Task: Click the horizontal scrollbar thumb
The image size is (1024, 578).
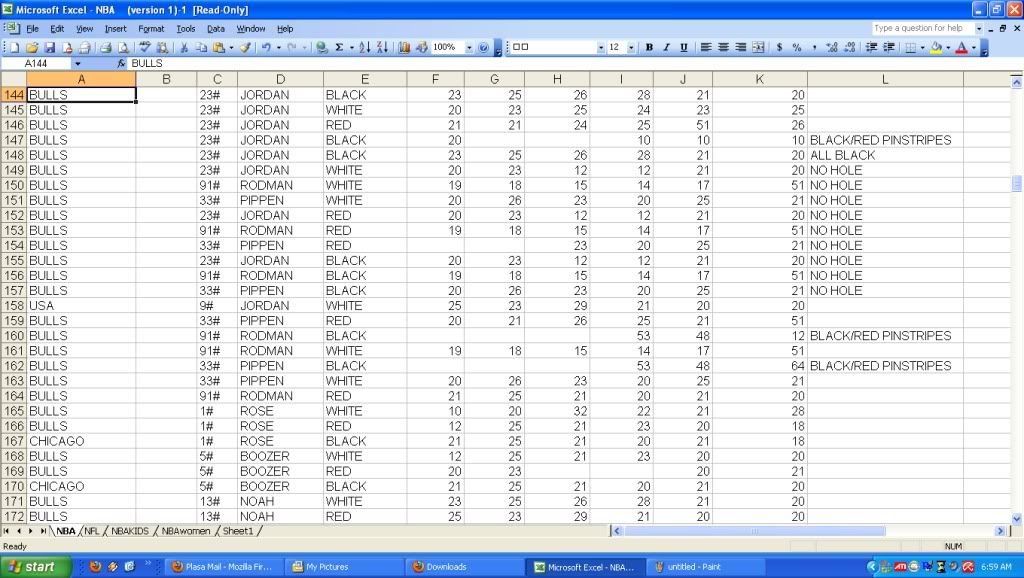Action: pos(754,531)
